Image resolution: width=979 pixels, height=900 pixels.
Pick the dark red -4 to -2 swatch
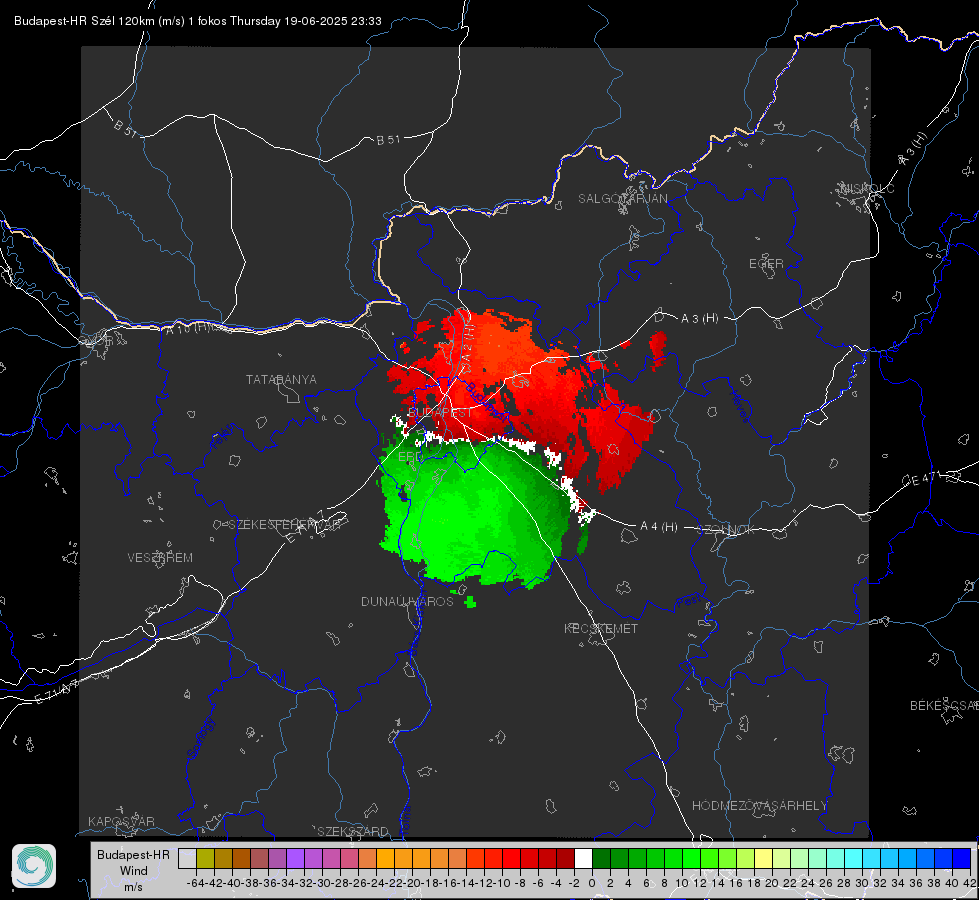coord(565,859)
